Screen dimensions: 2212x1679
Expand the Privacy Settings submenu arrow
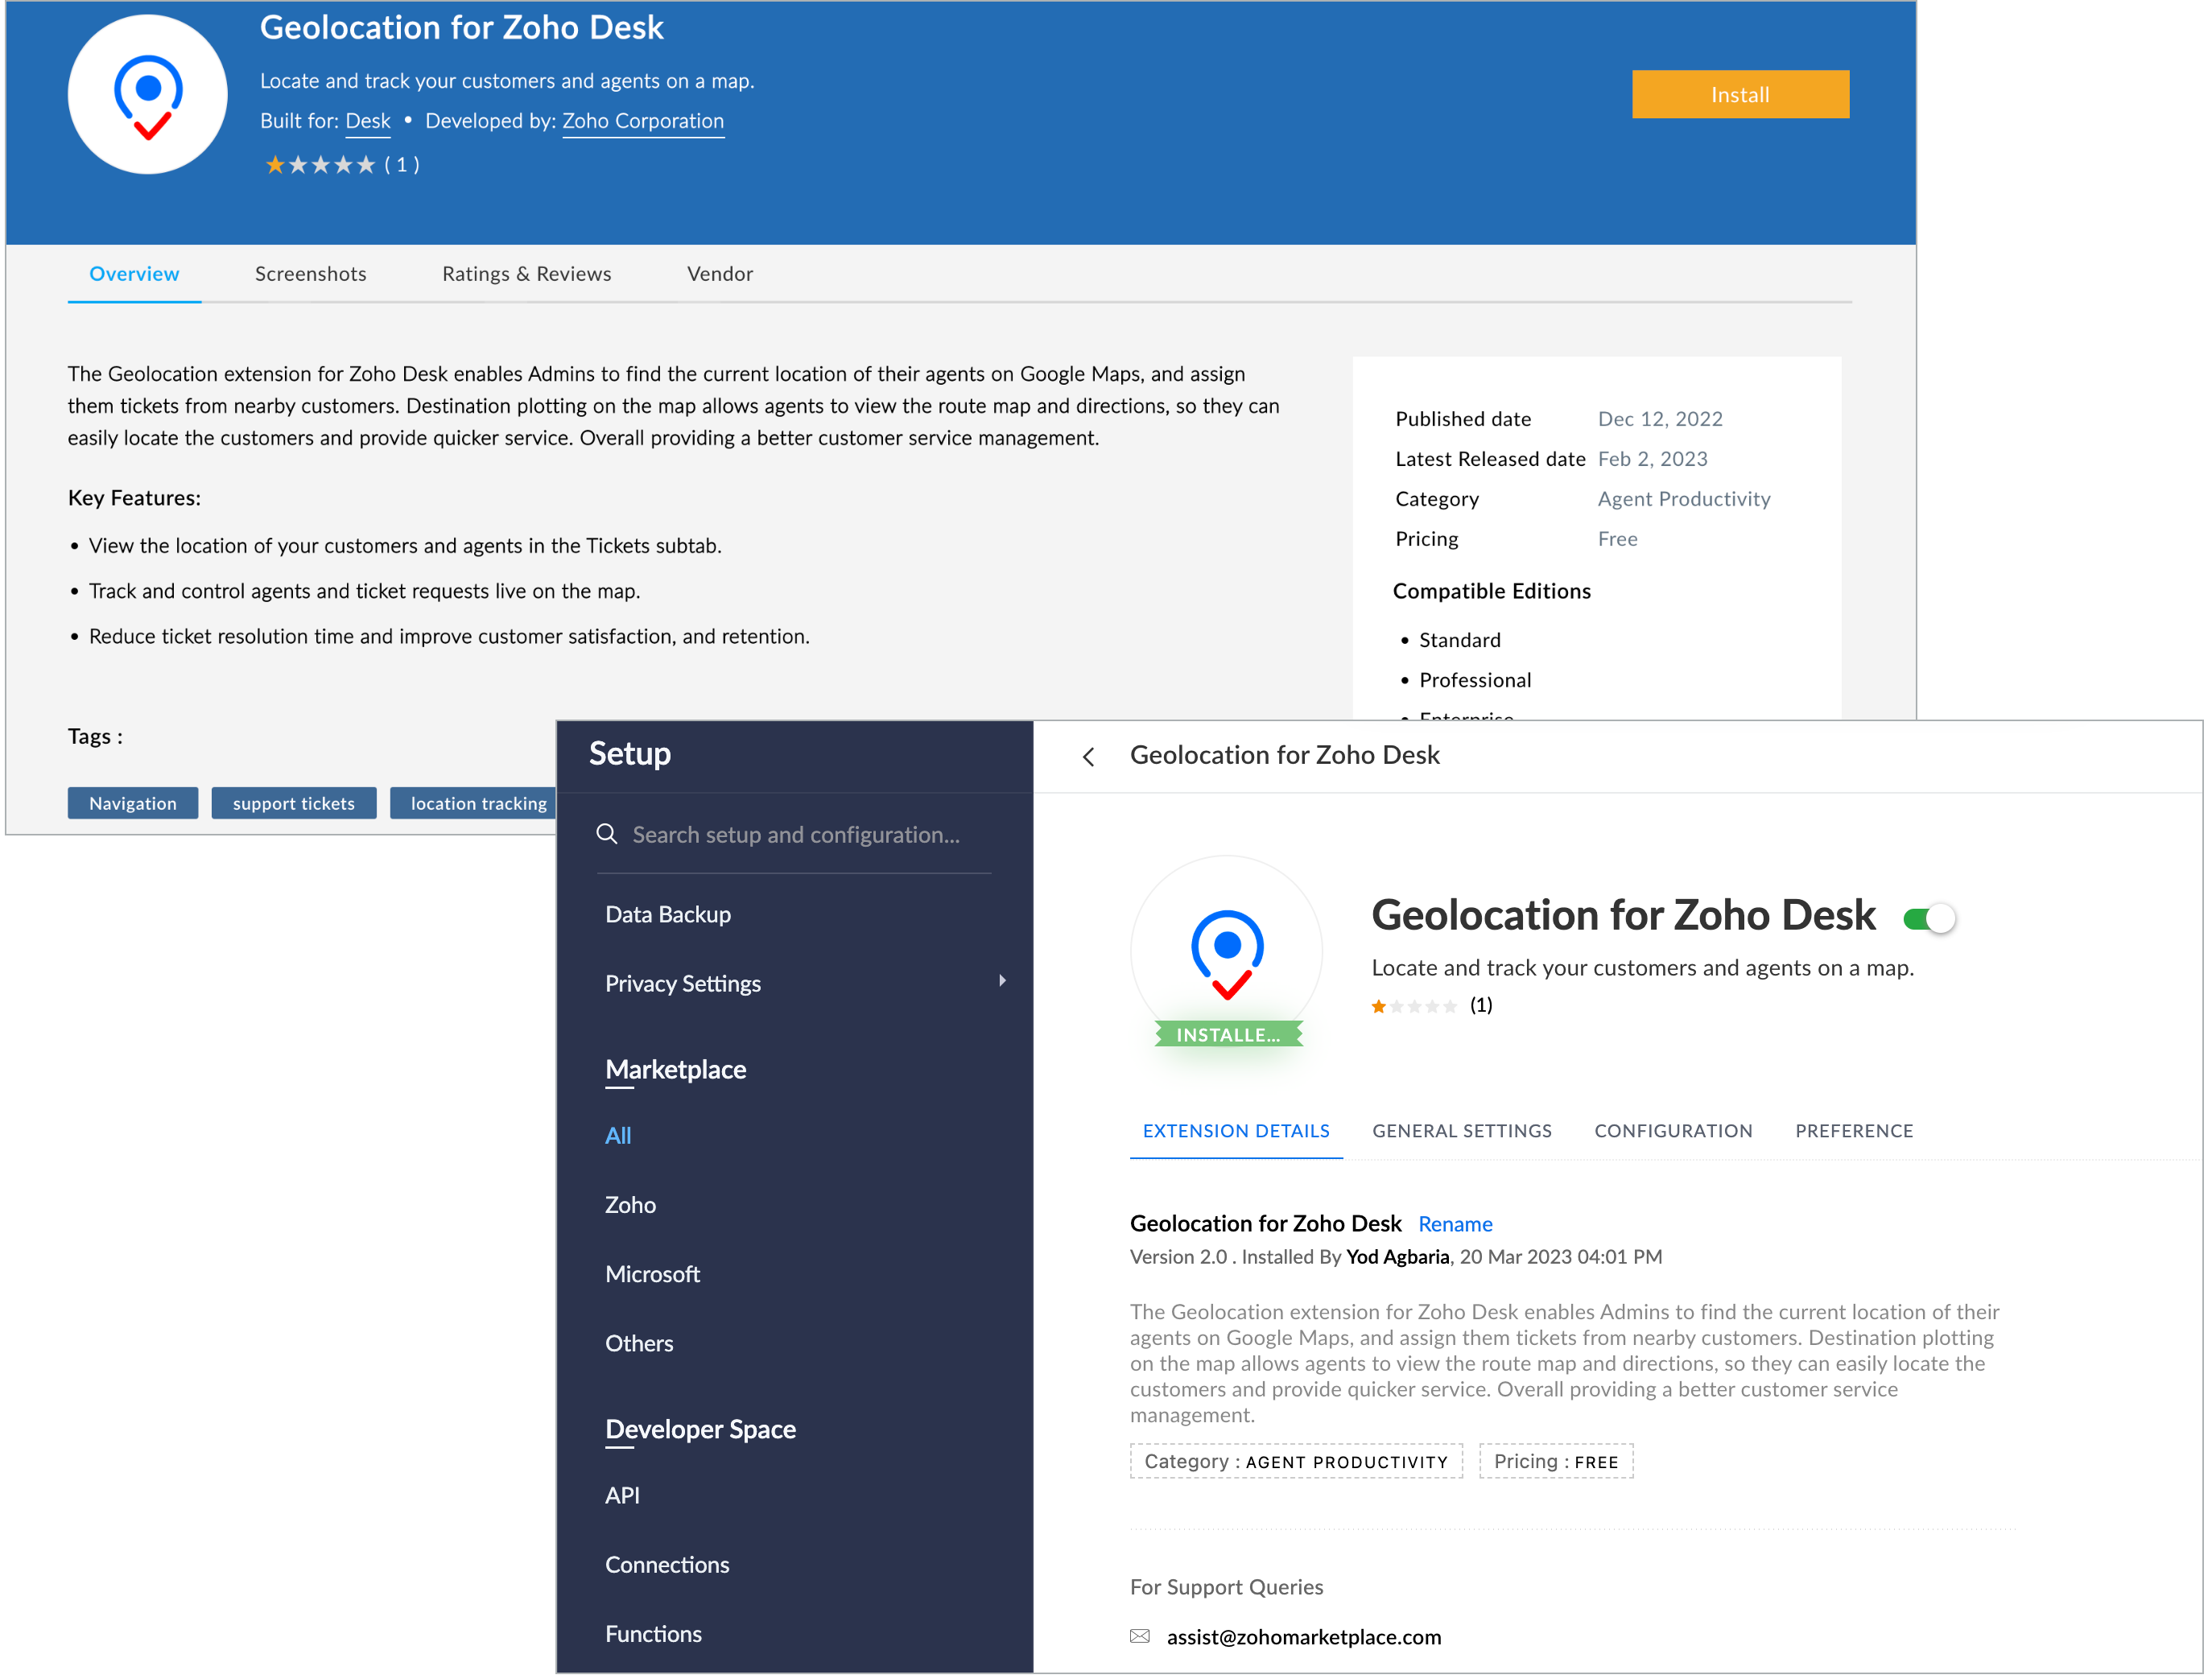pyautogui.click(x=1001, y=981)
